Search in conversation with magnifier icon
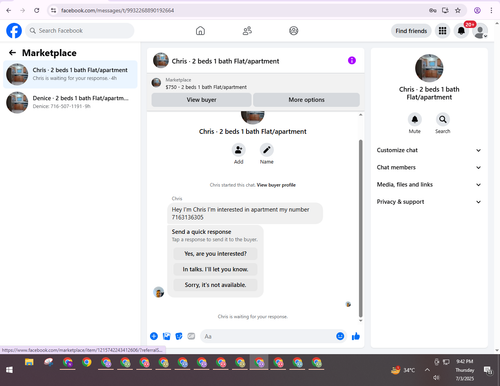Viewport: 500px width, 386px height. (443, 119)
